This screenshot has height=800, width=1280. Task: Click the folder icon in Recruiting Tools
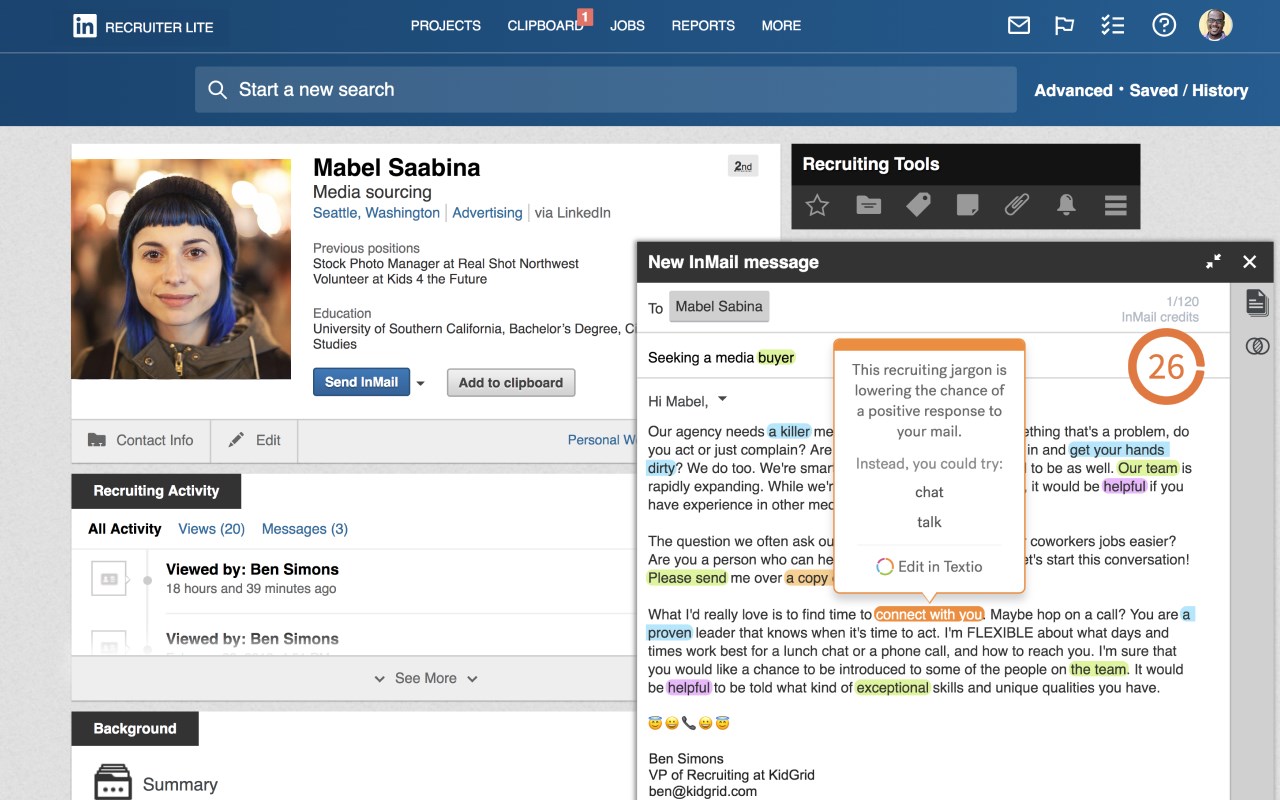(869, 206)
